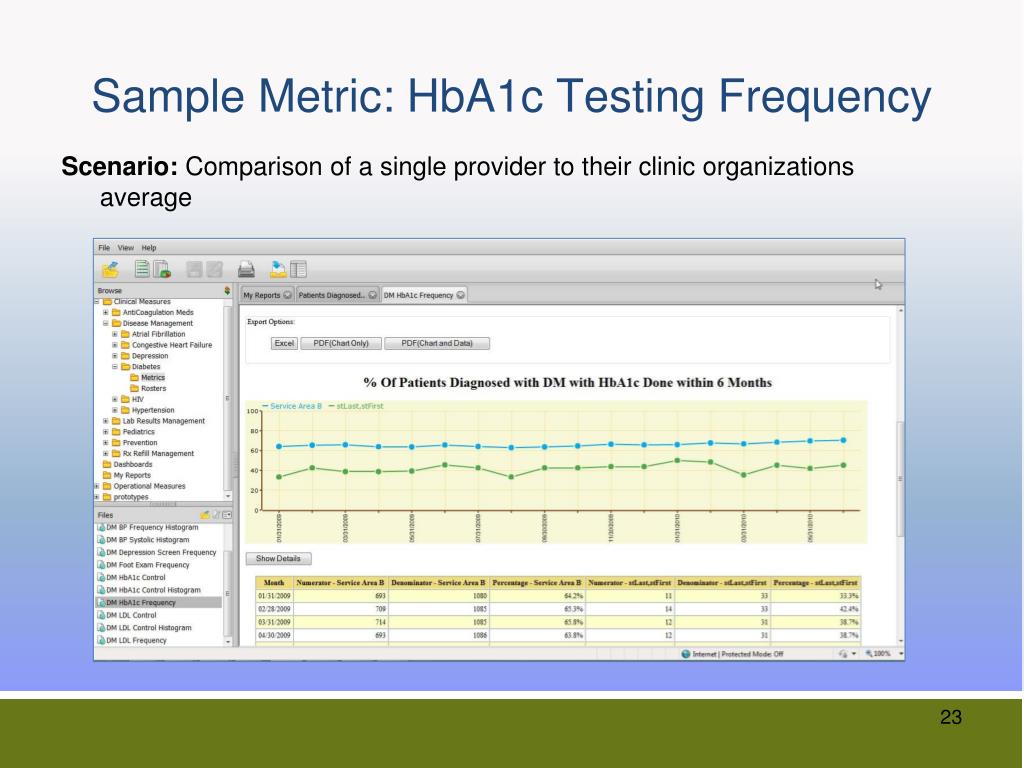
Task: Click the panel layout toolbar icon
Action: [x=298, y=269]
